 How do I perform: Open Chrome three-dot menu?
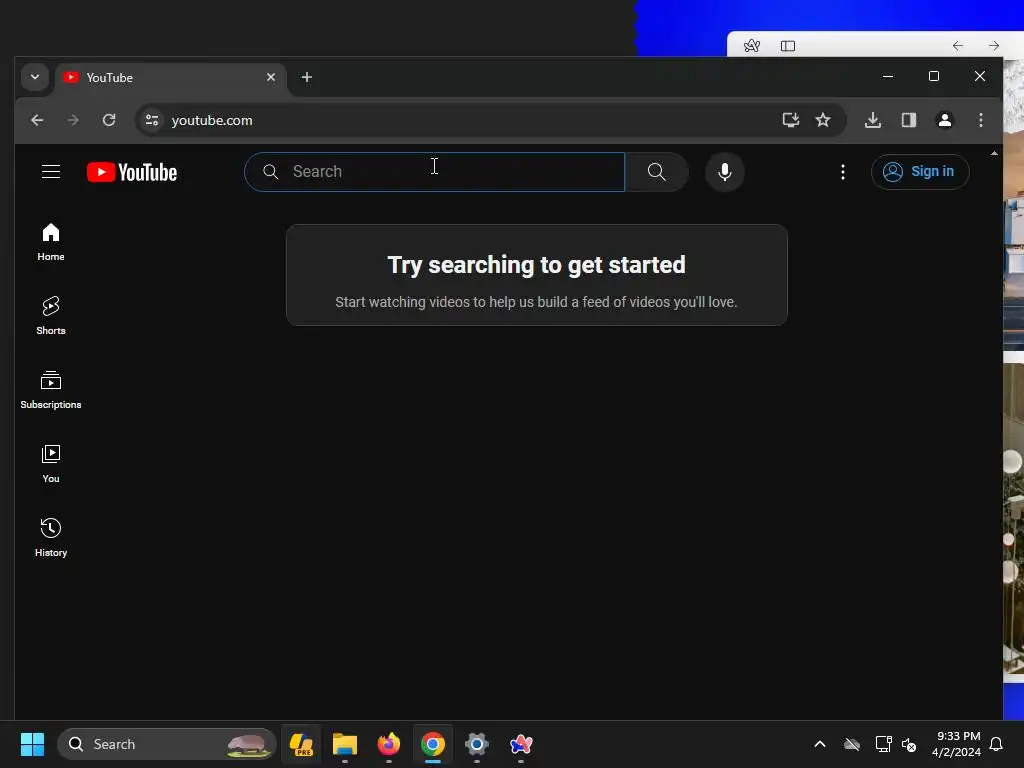click(x=980, y=120)
